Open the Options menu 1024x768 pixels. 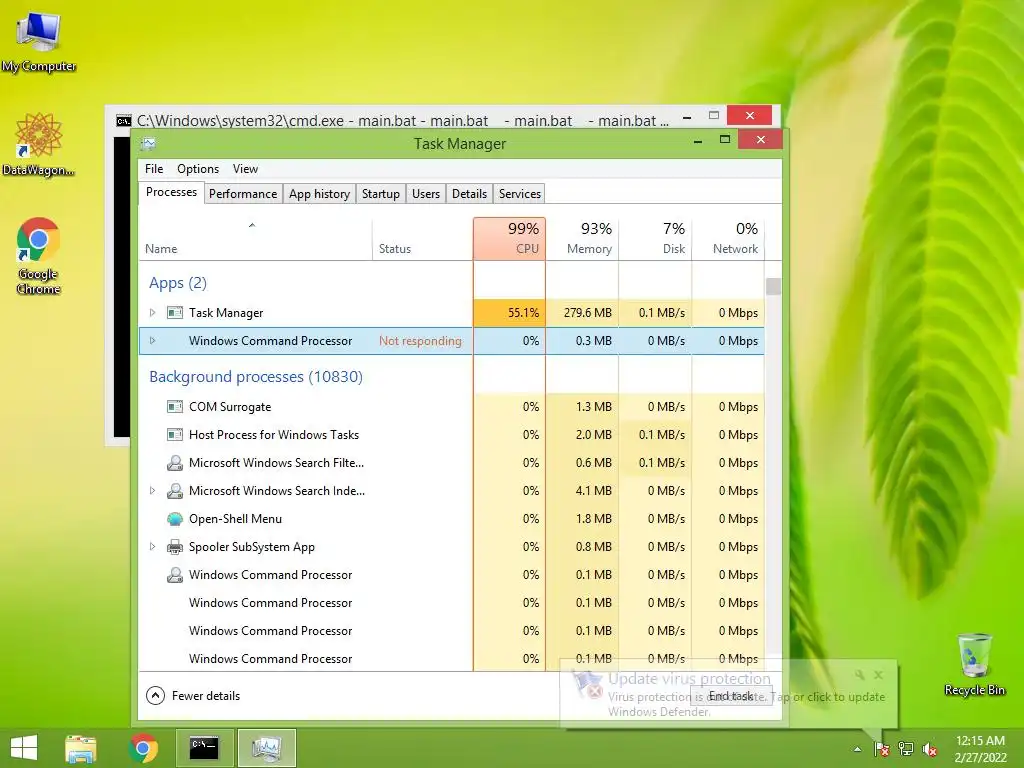(x=198, y=169)
